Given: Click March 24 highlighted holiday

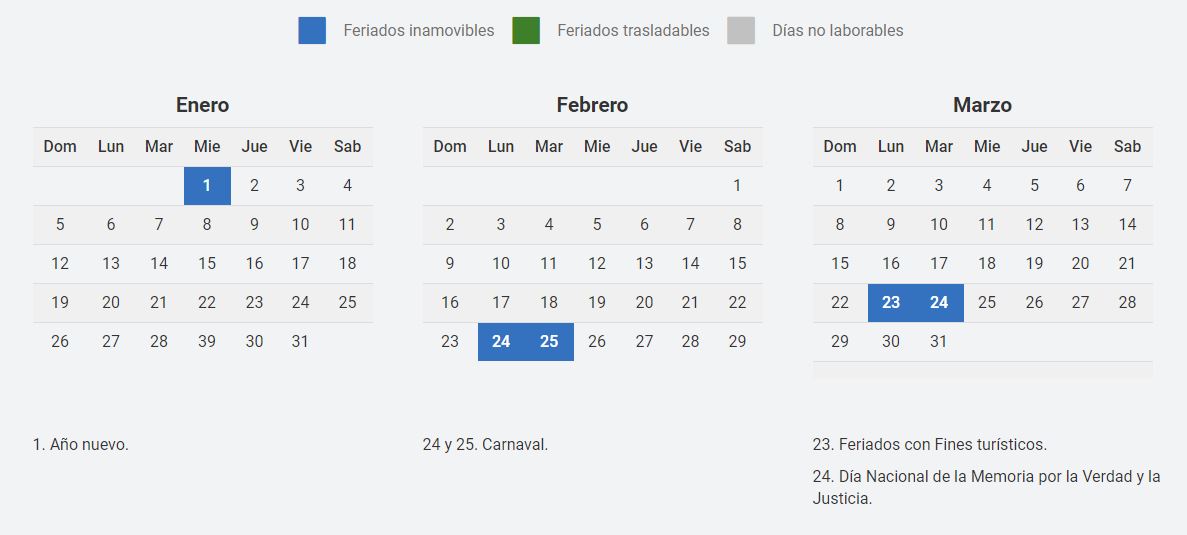Looking at the screenshot, I should click(x=939, y=303).
